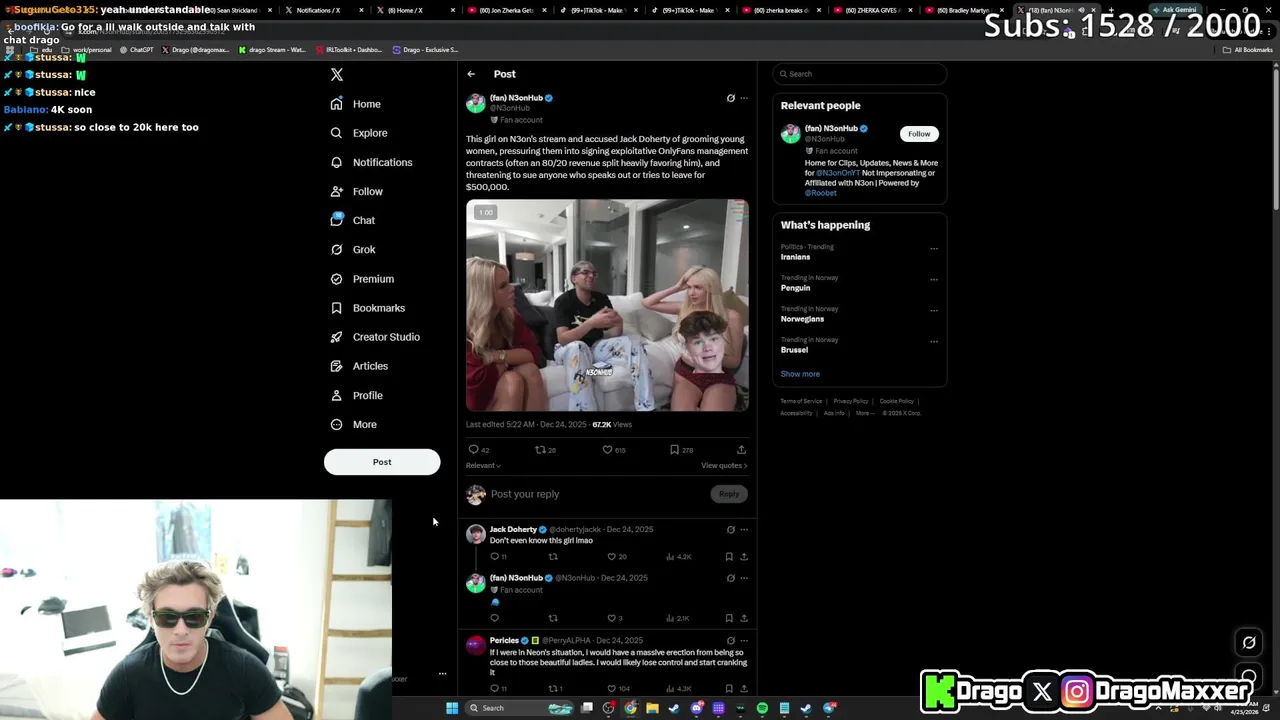This screenshot has width=1280, height=720.
Task: Reply to the N3onHub comment
Action: (494, 619)
